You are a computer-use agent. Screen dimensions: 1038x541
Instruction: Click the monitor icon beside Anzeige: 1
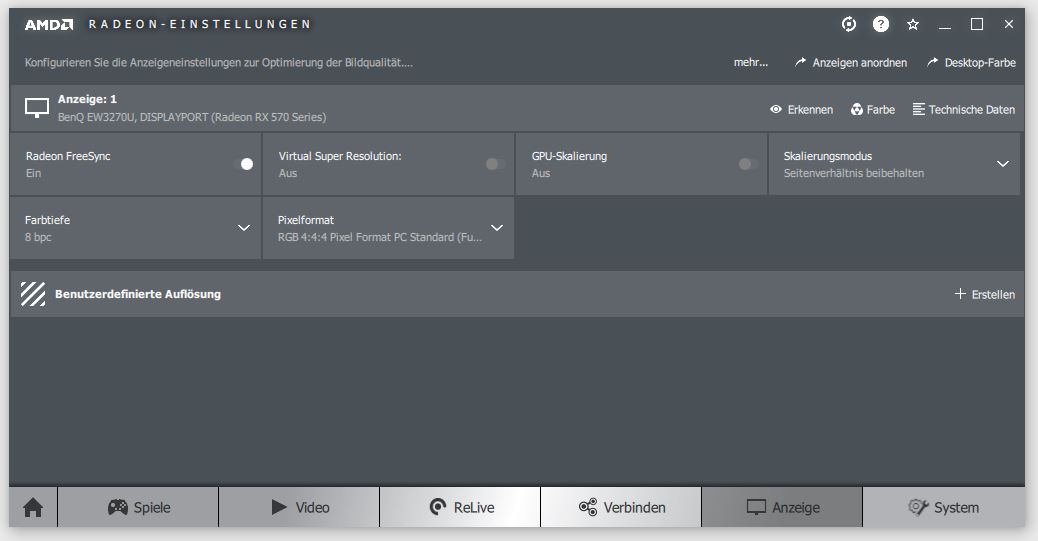[x=36, y=108]
